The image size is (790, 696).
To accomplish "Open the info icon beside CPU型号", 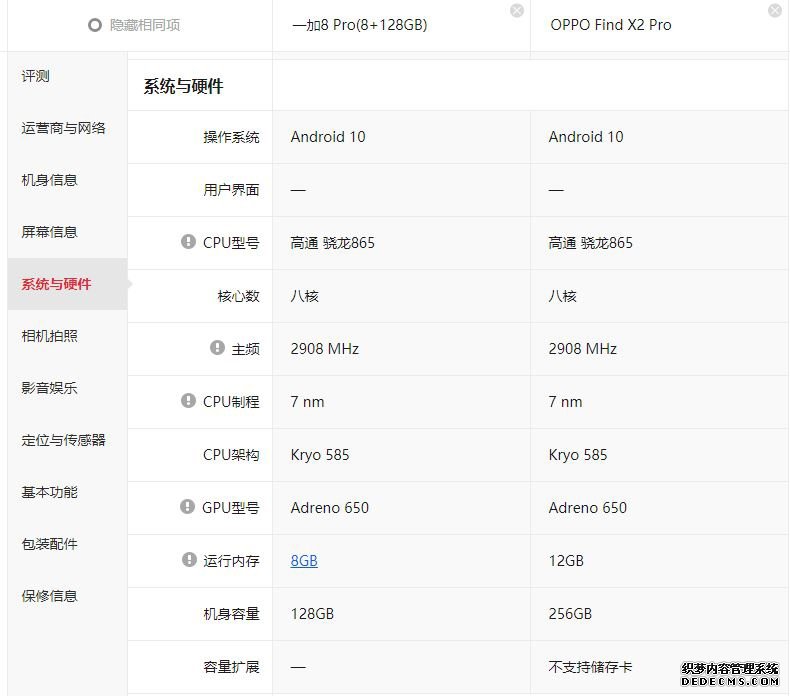I will click(188, 241).
